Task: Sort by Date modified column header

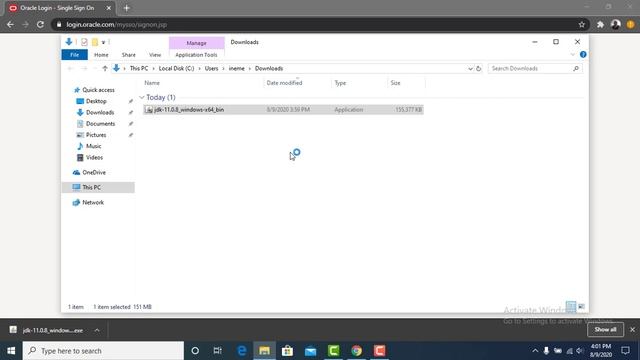Action: pyautogui.click(x=284, y=83)
